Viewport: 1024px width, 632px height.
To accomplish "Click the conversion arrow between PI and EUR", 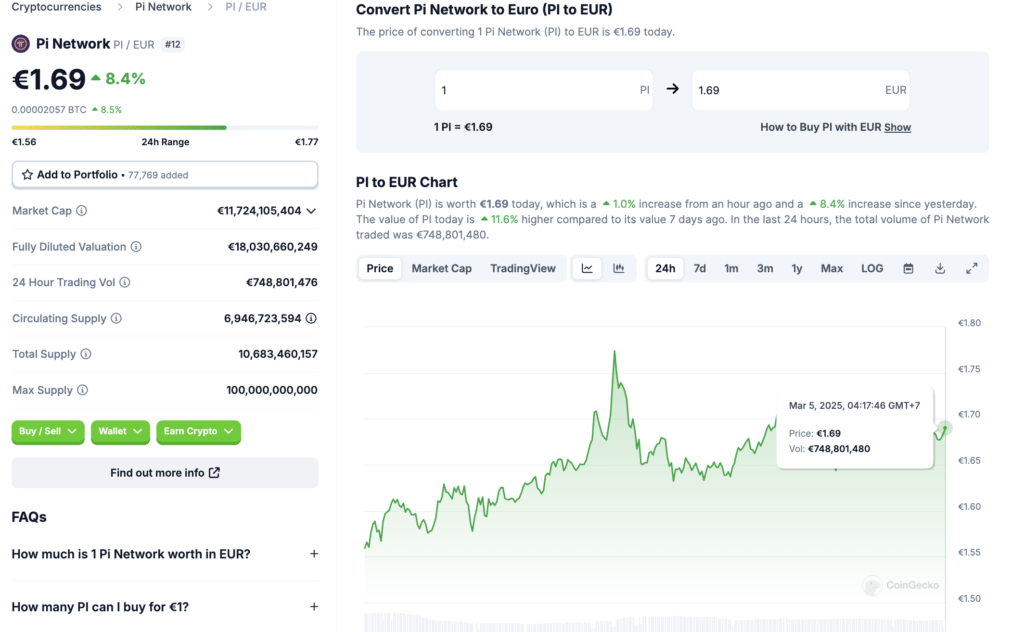I will coord(673,89).
